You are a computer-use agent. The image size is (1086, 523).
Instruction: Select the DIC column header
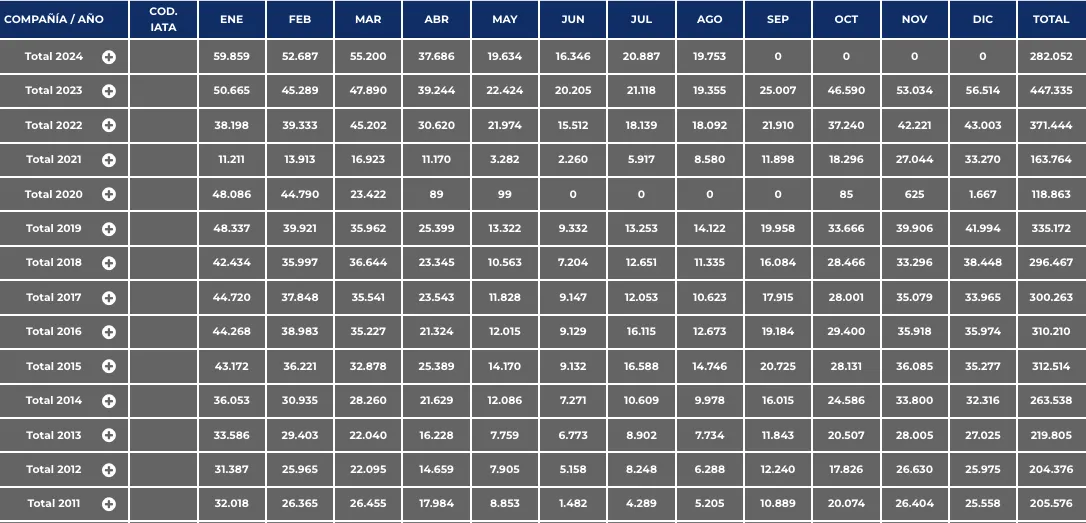point(982,20)
